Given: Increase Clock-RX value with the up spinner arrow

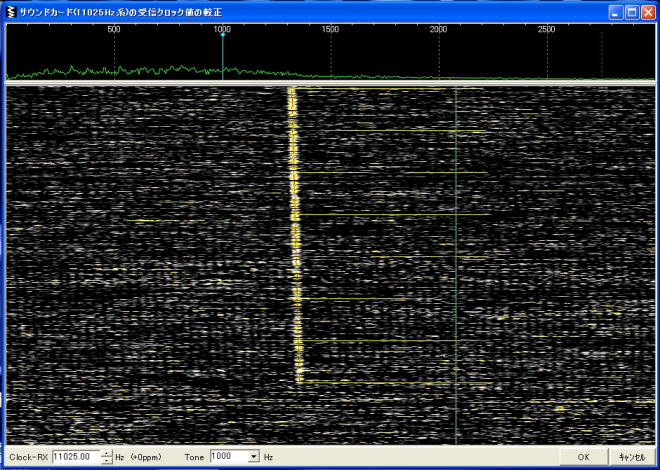Looking at the screenshot, I should tap(107, 453).
